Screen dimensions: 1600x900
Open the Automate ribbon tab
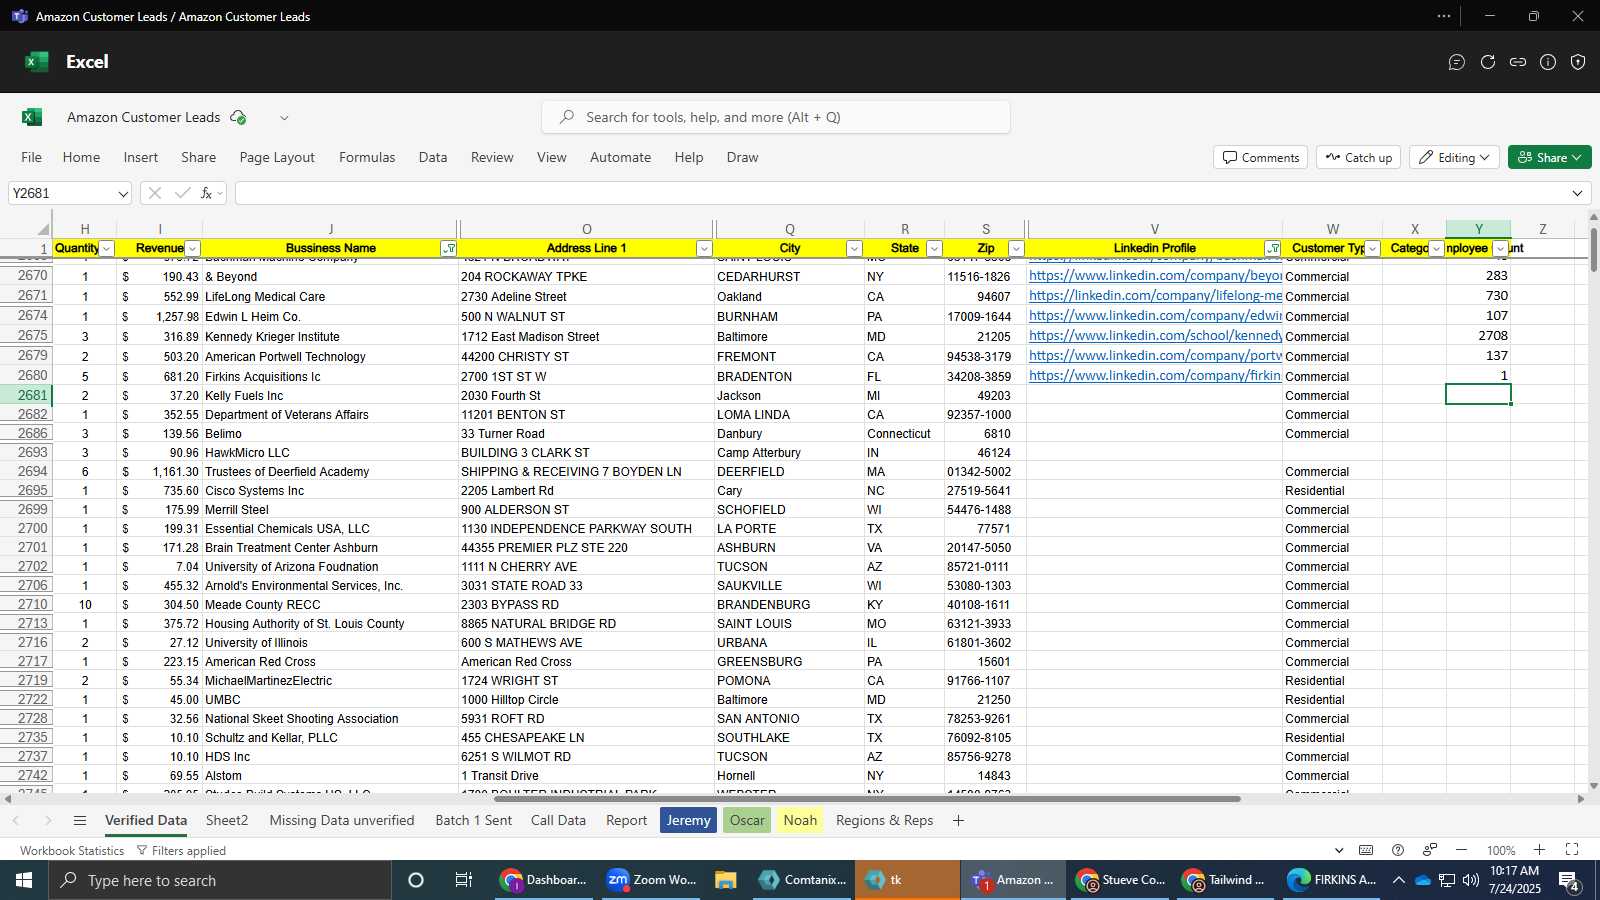(x=620, y=157)
